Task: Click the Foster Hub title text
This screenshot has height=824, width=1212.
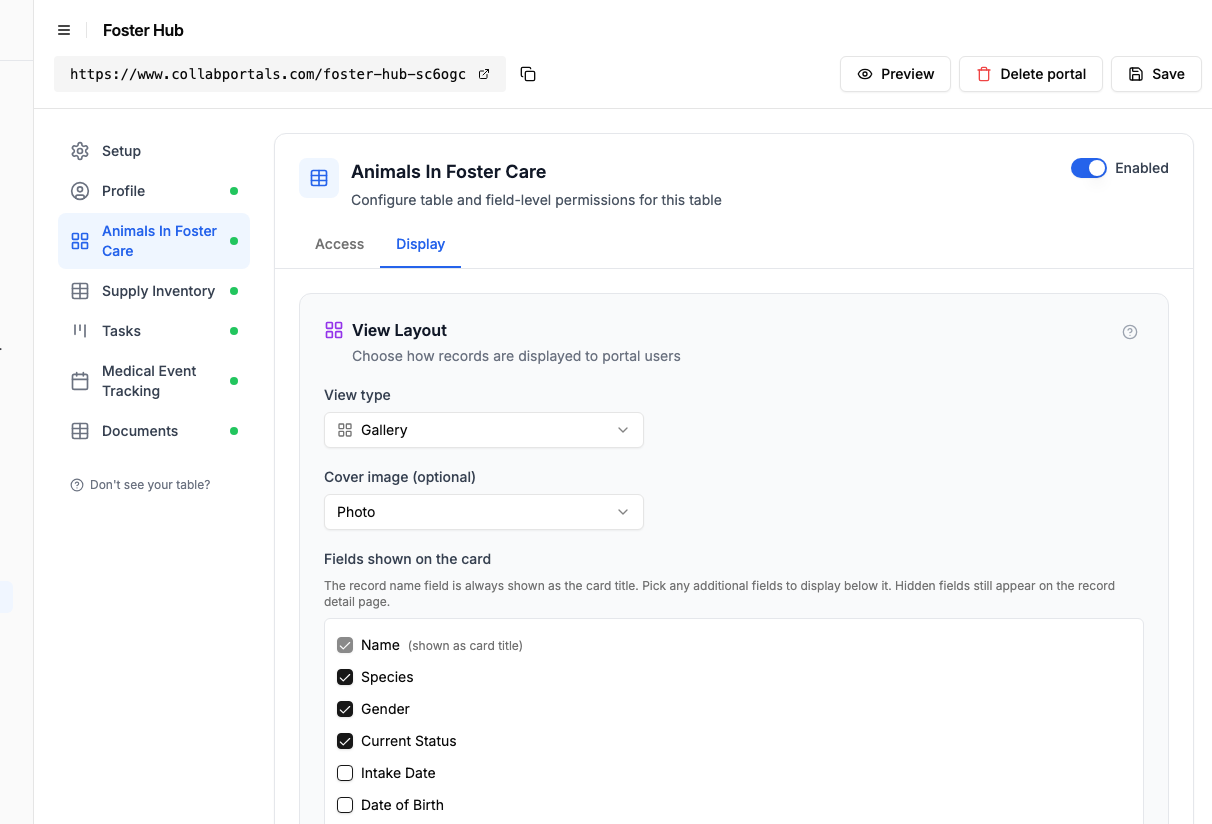Action: pyautogui.click(x=143, y=30)
